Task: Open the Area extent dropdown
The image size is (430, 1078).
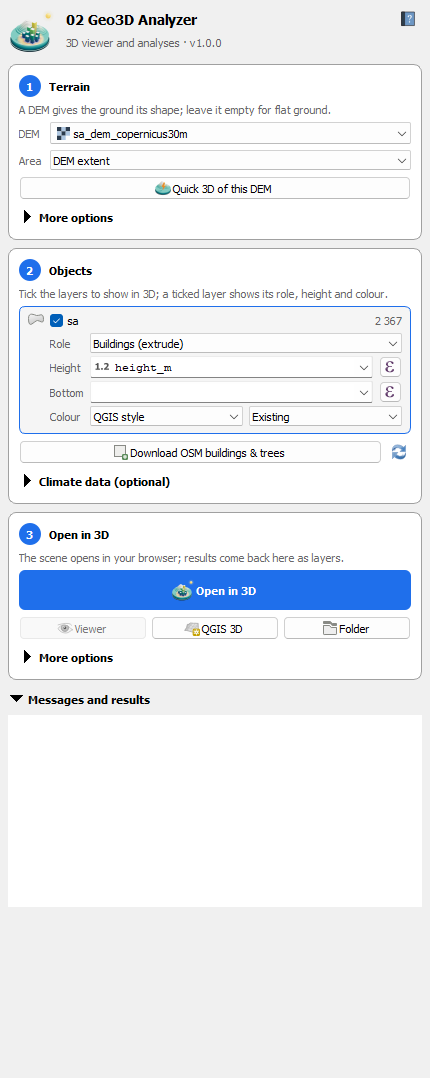Action: tap(230, 161)
